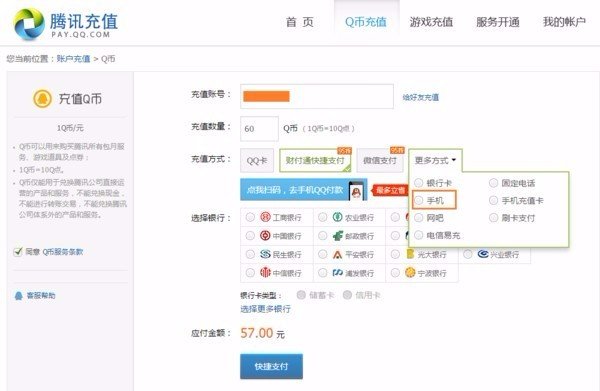Click the 兴业银行 logo icon
Screen dimensions: 600x391
click(x=483, y=254)
